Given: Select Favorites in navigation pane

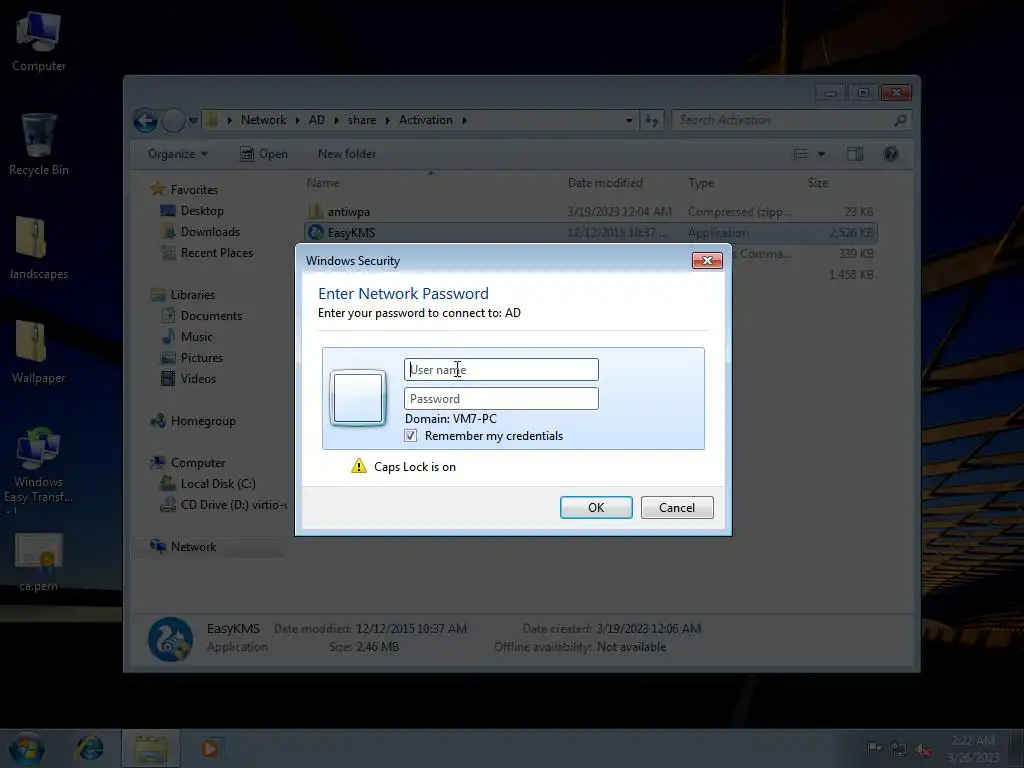Looking at the screenshot, I should [194, 189].
